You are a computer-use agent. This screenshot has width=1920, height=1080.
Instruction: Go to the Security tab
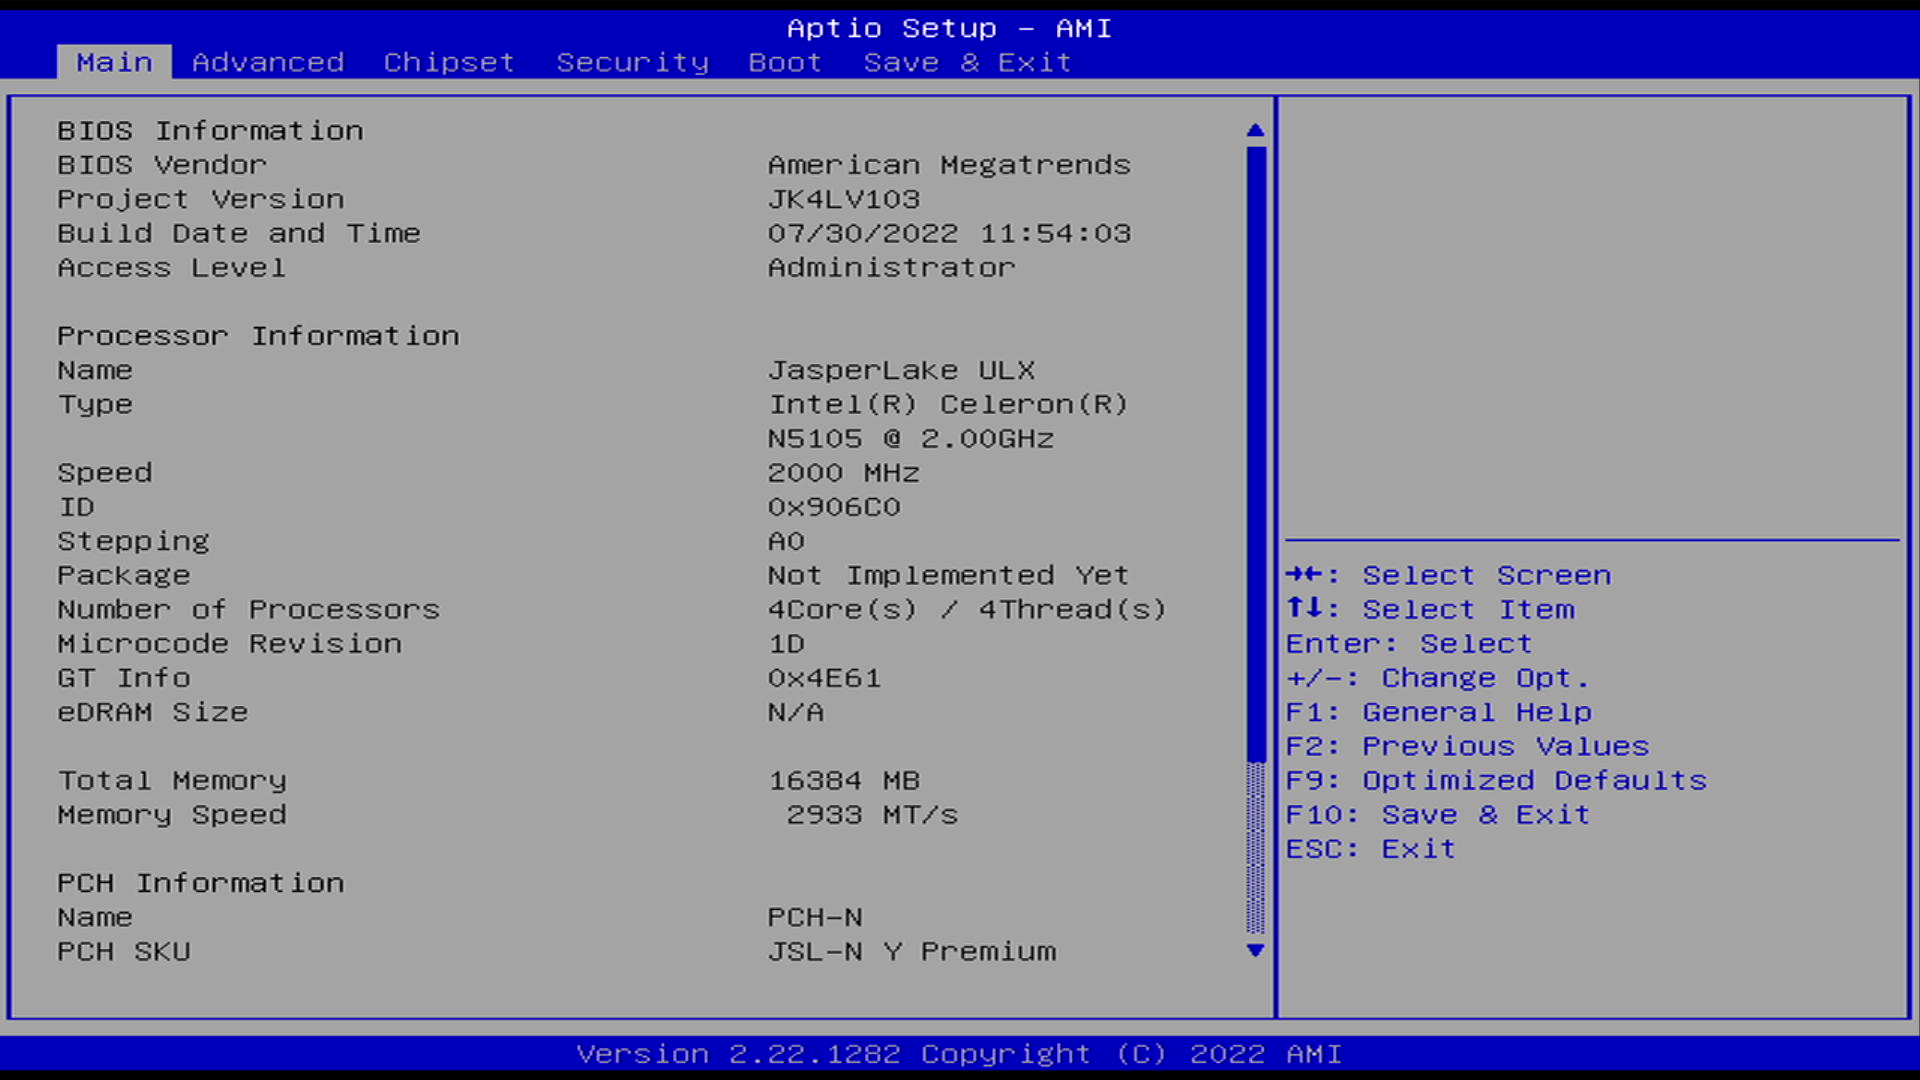[x=632, y=62]
